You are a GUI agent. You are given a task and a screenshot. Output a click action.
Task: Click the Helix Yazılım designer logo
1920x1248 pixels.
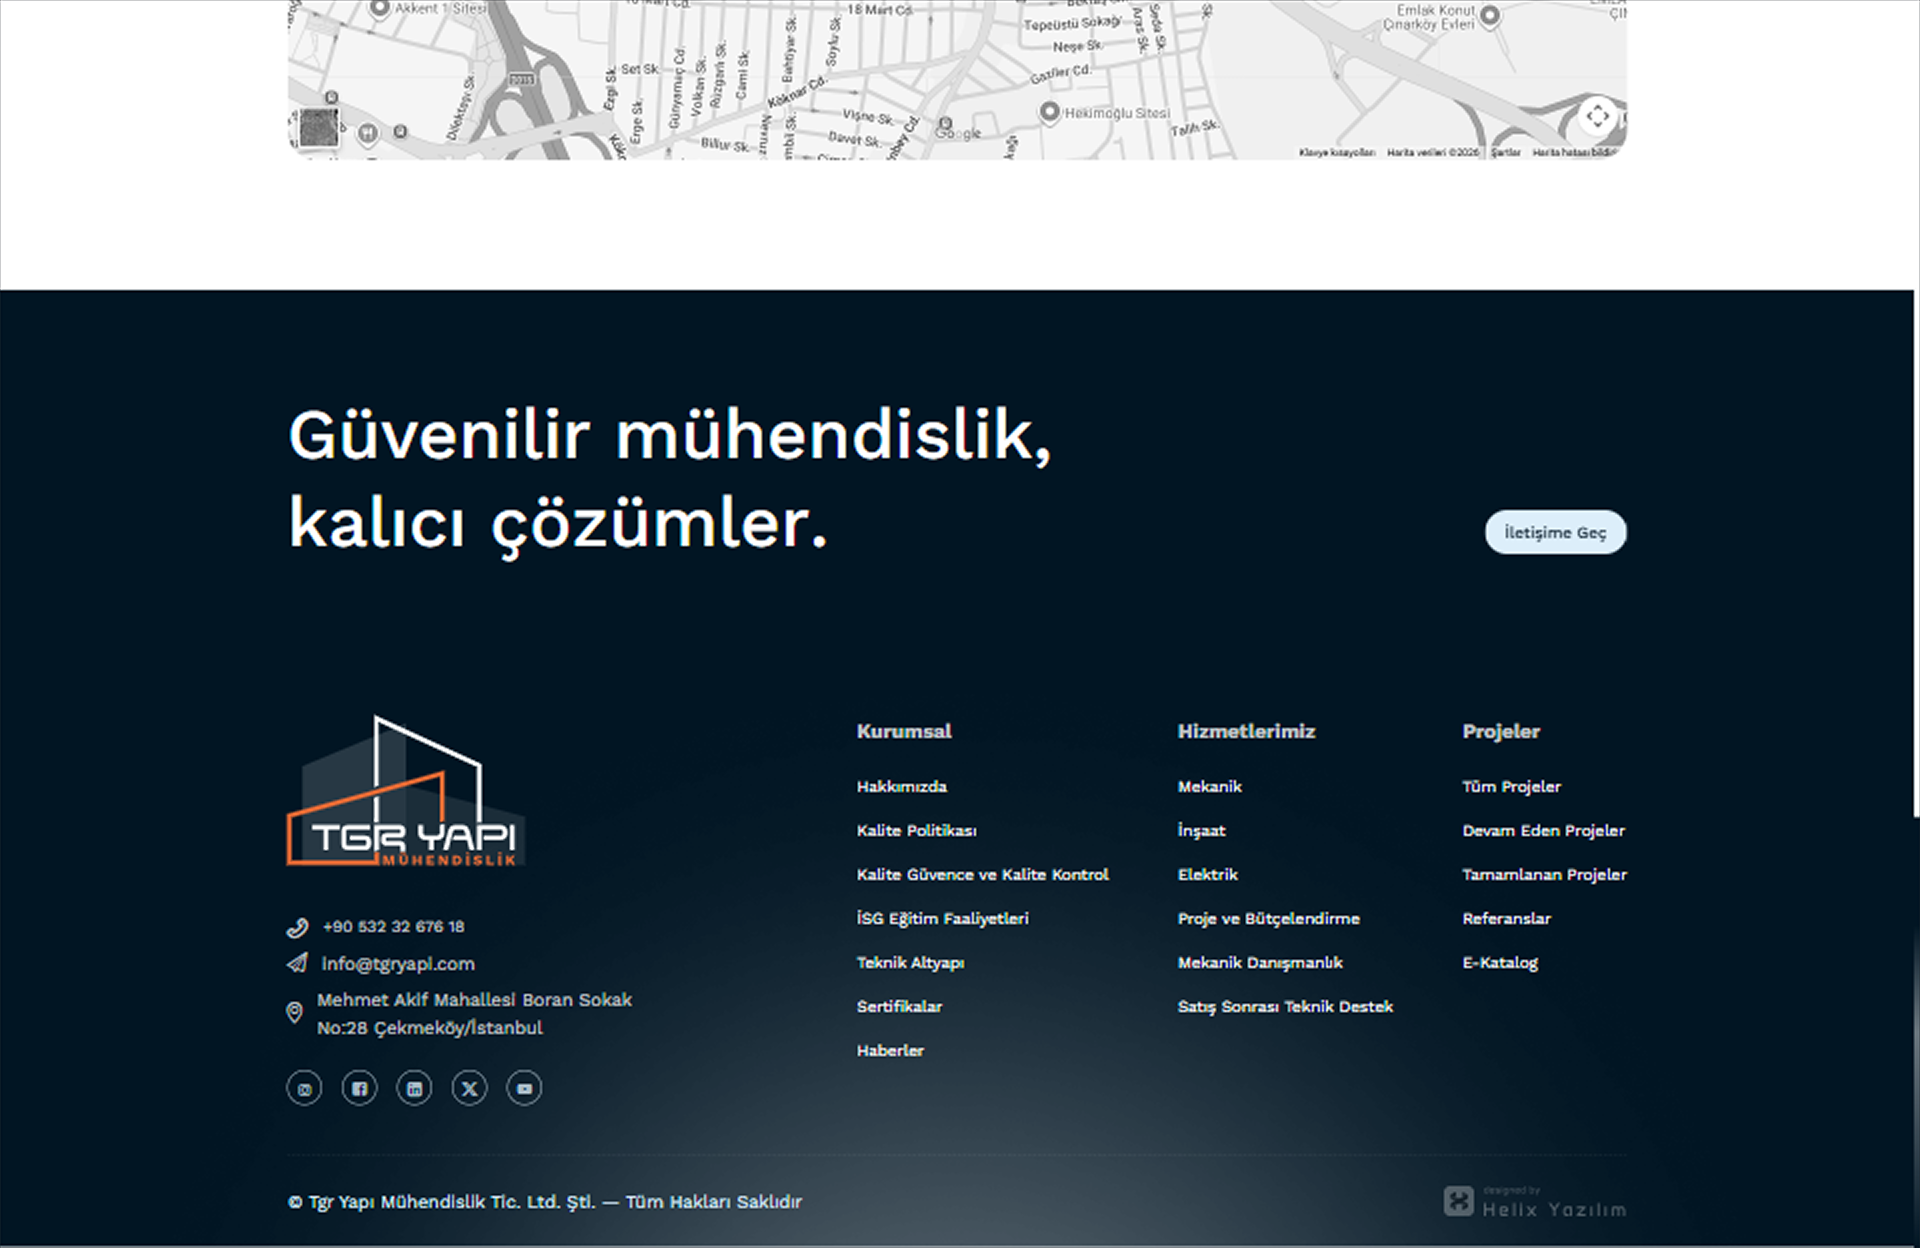(1535, 1201)
